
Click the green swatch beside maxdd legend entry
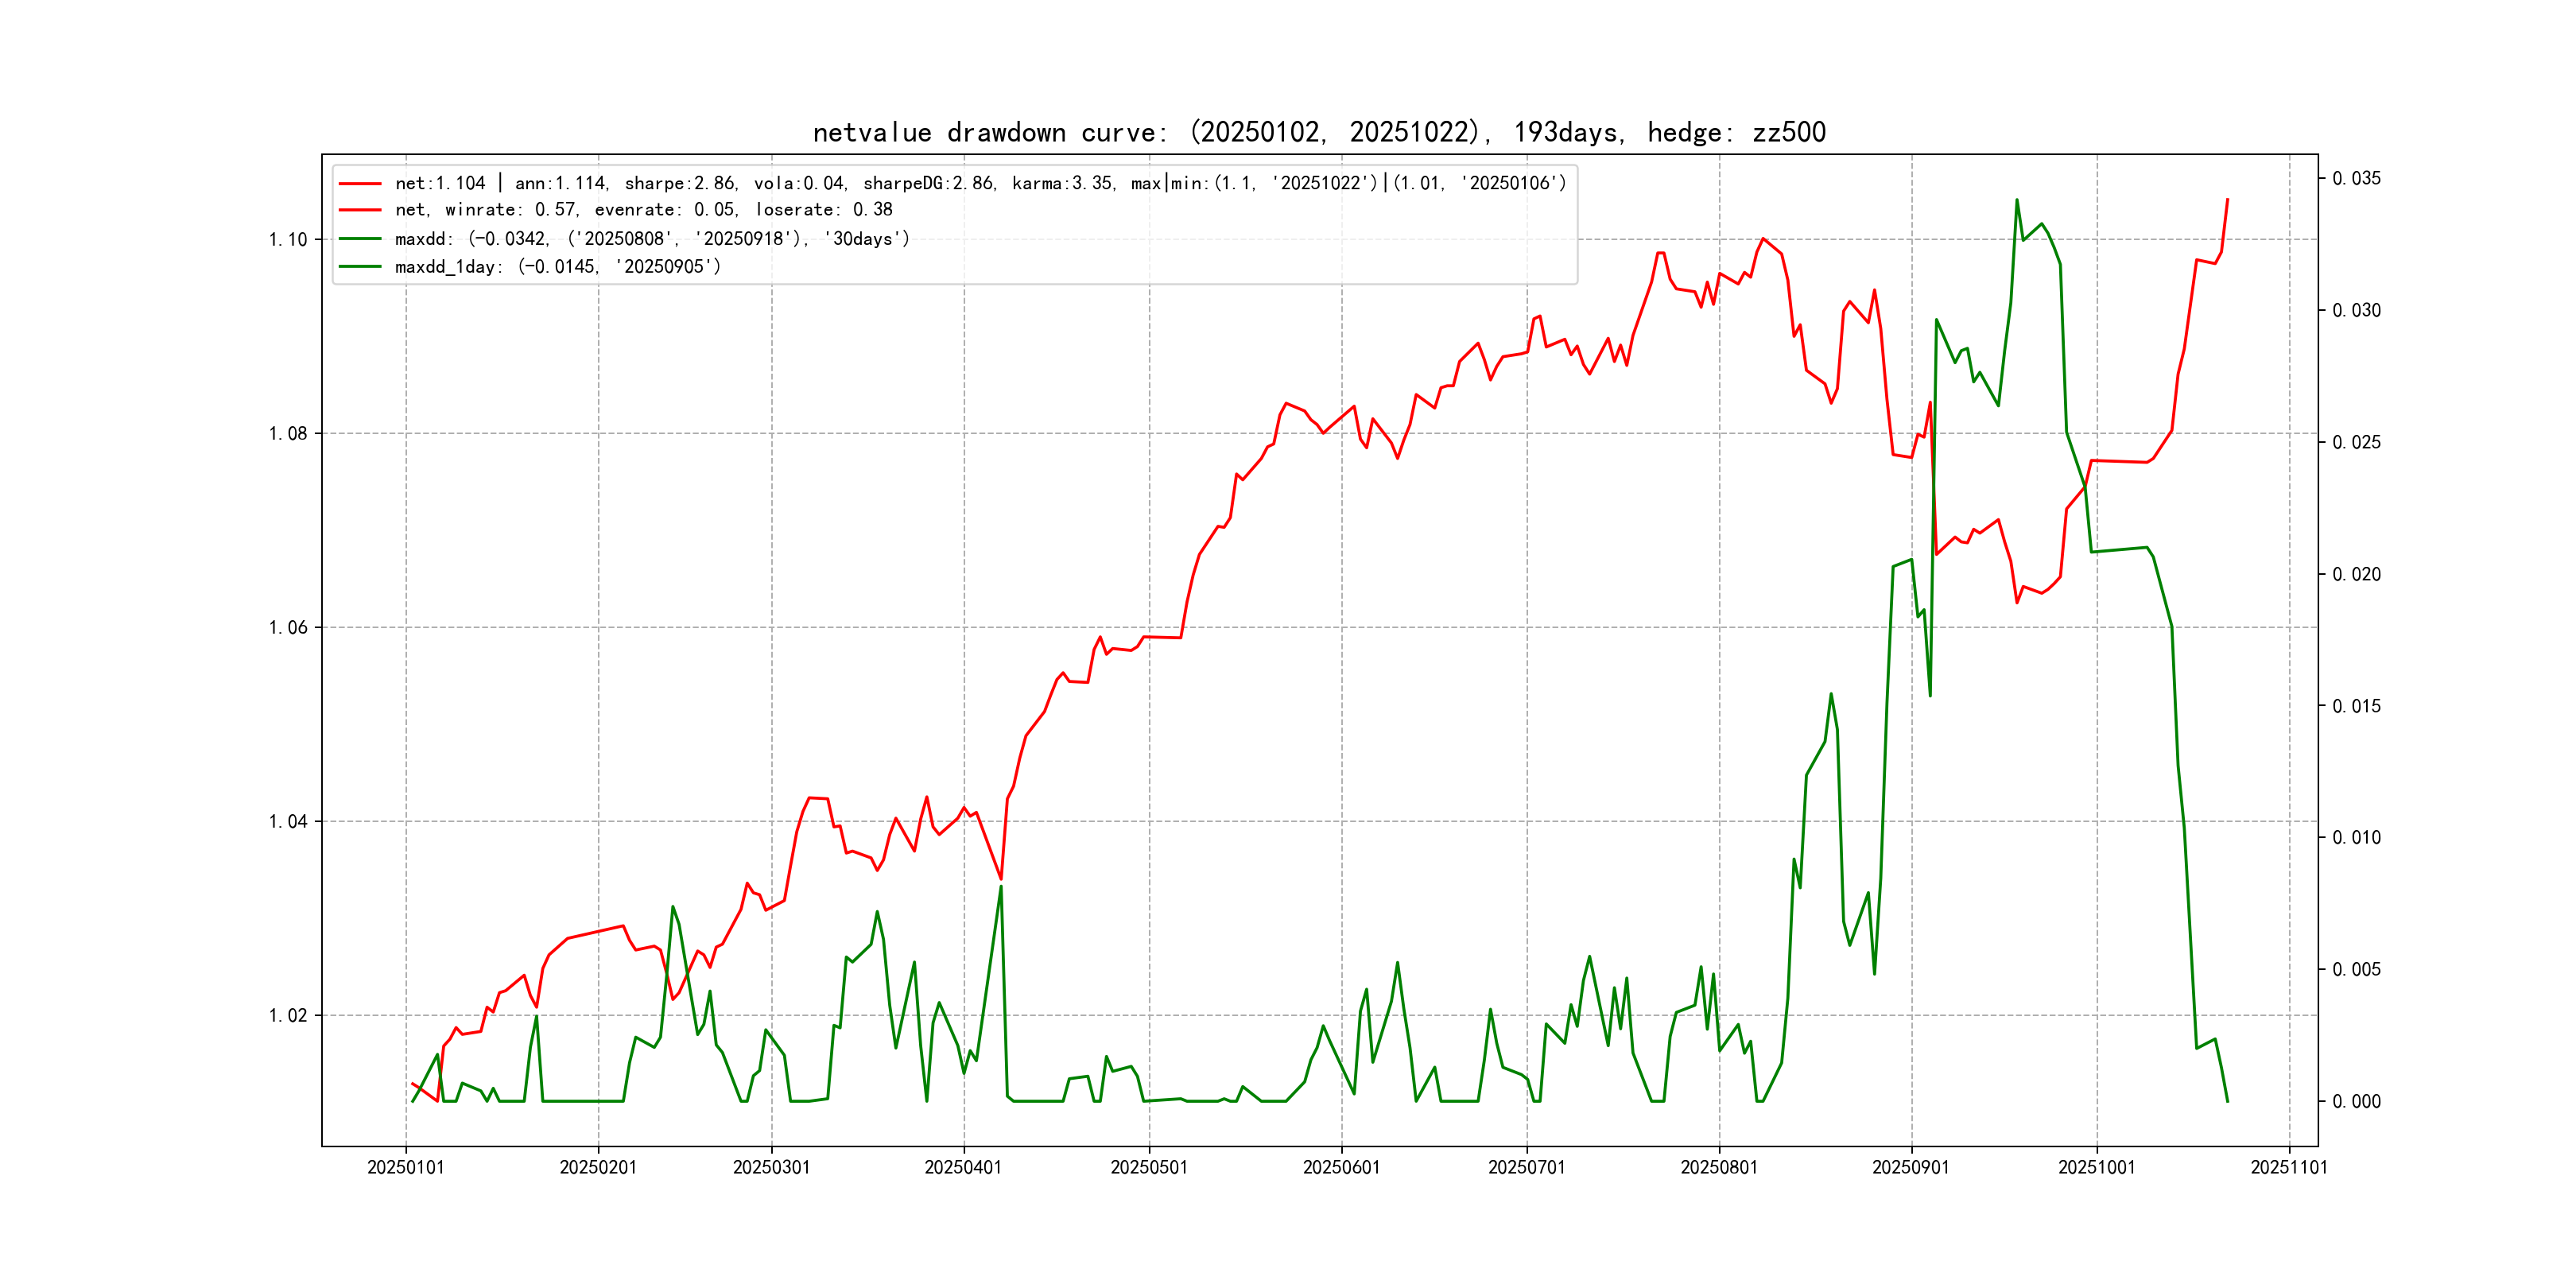pyautogui.click(x=360, y=239)
